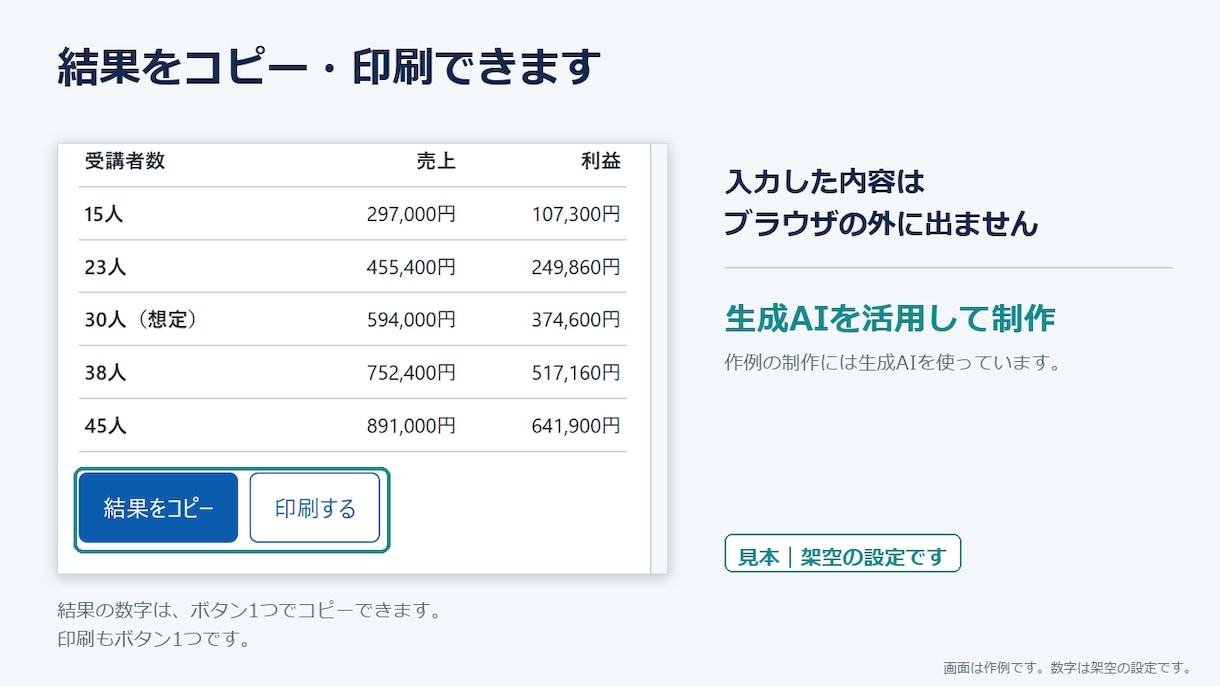Select the 利益 column header
This screenshot has width=1220, height=686.
pyautogui.click(x=601, y=161)
